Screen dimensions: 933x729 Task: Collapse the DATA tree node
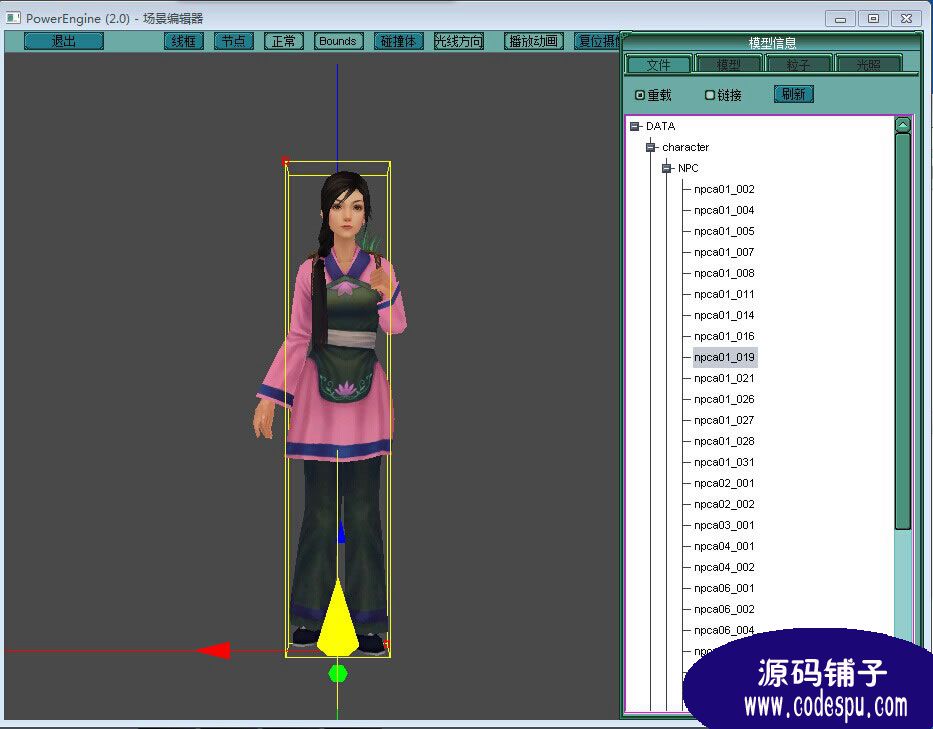click(x=635, y=126)
